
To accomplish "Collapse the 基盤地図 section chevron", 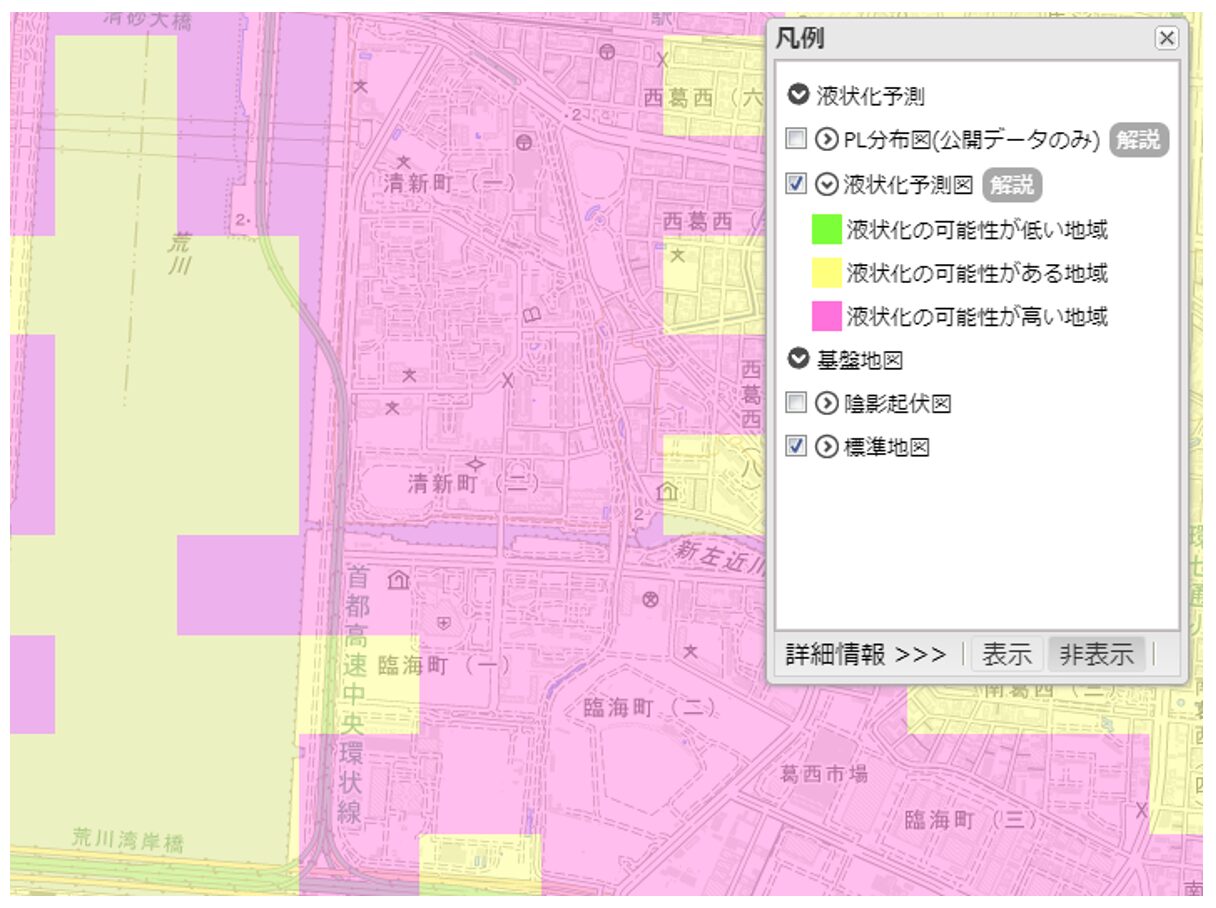I will pos(797,360).
